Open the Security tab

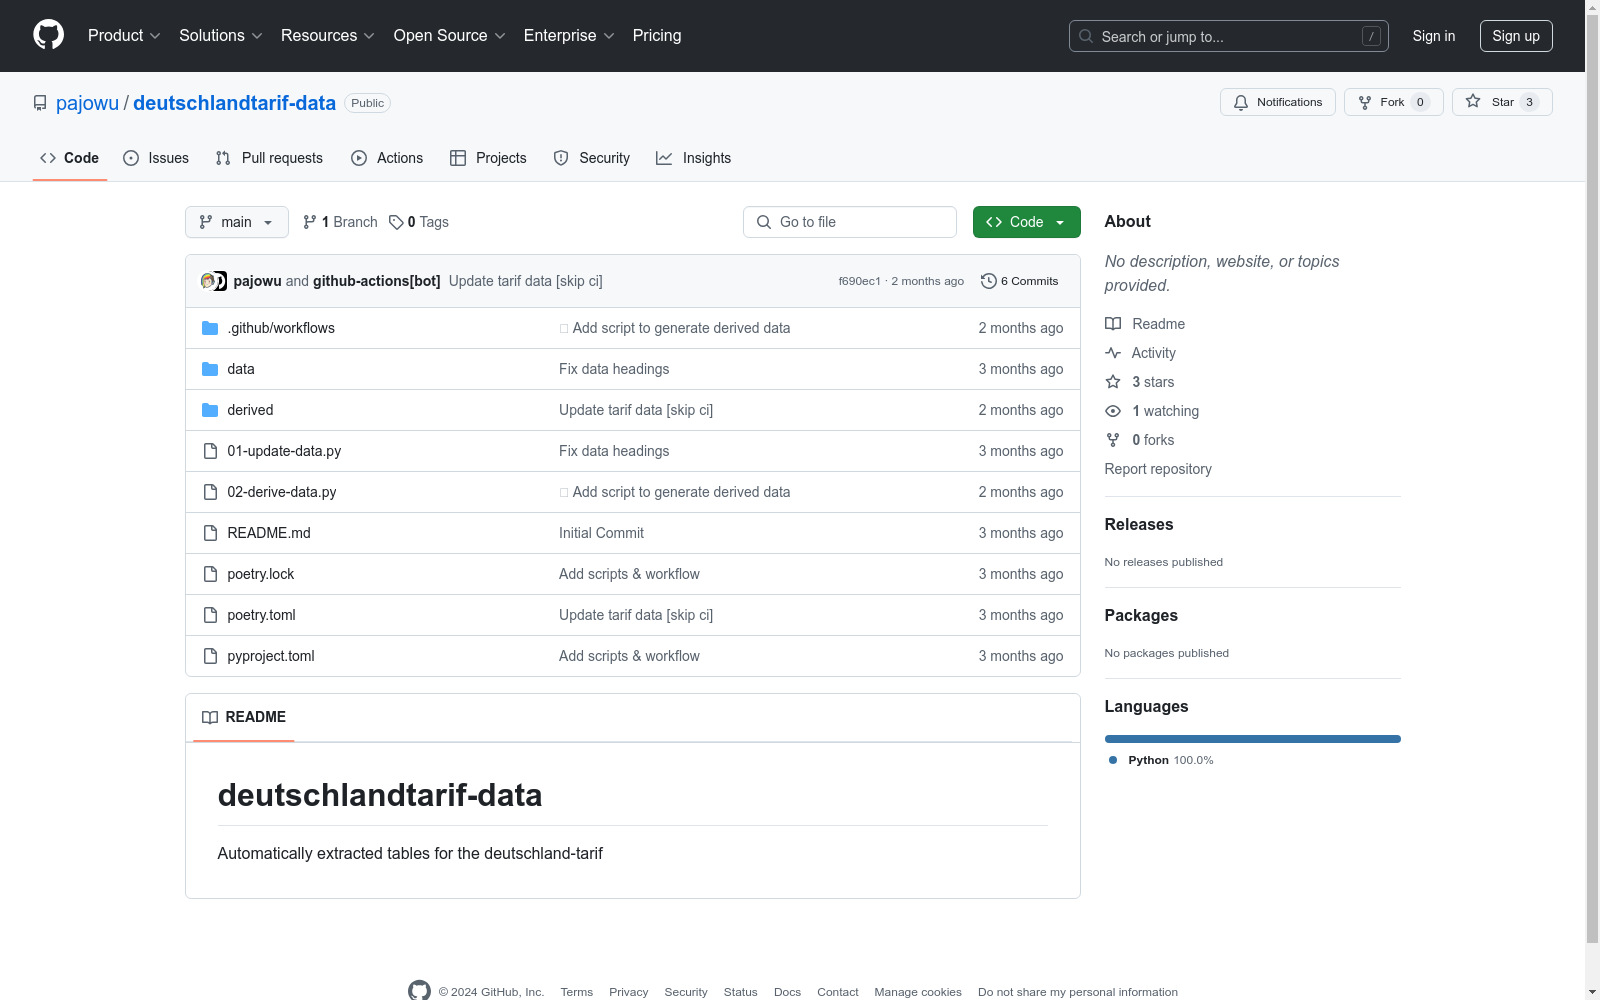[592, 158]
